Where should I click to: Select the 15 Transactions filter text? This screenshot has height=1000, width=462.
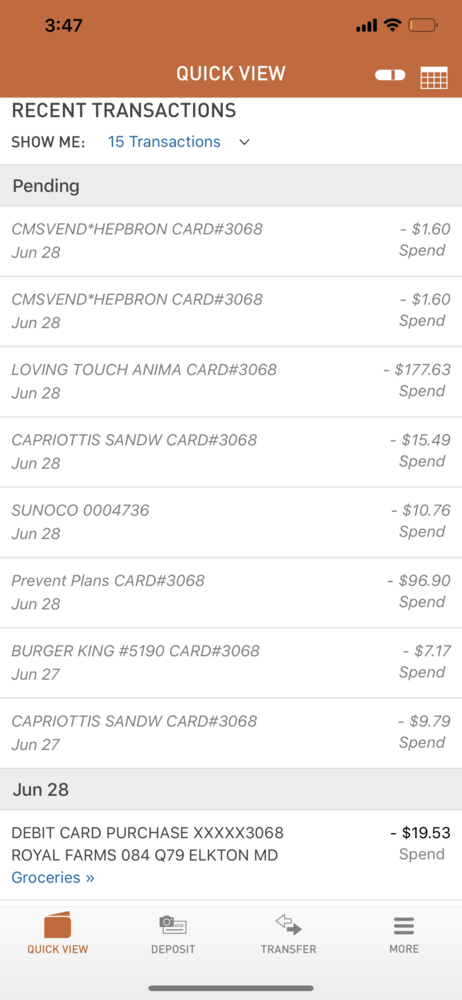[164, 142]
